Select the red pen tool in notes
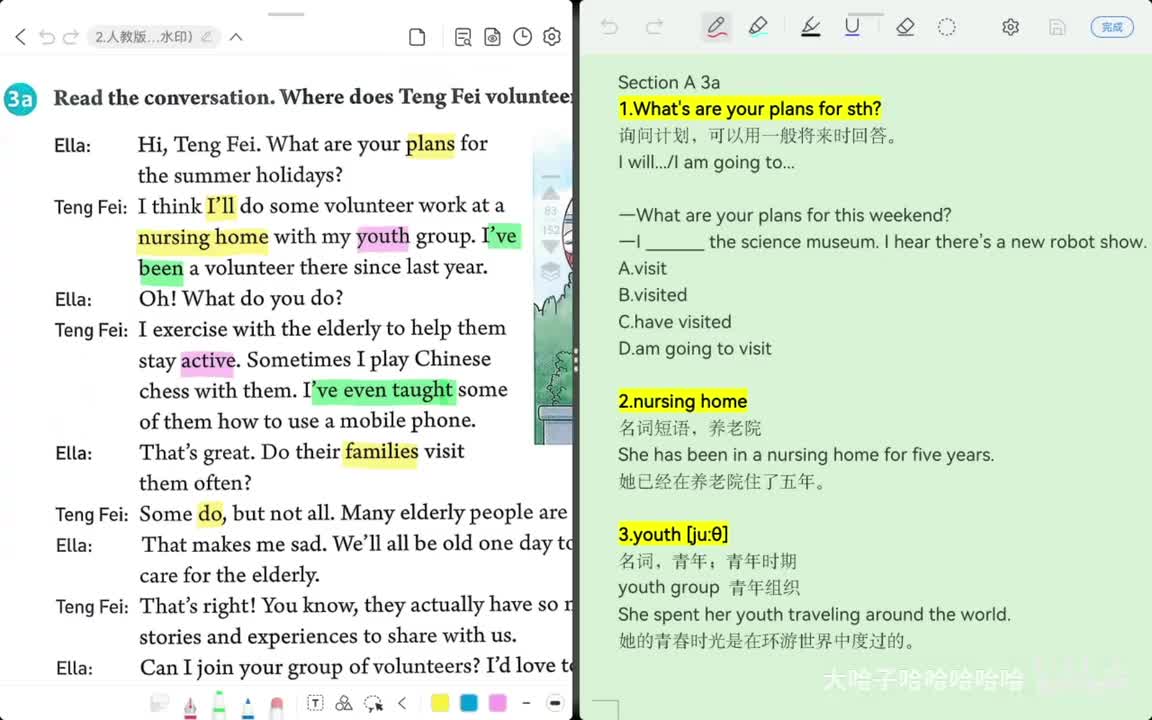Screen dimensions: 1152x720 [x=716, y=27]
